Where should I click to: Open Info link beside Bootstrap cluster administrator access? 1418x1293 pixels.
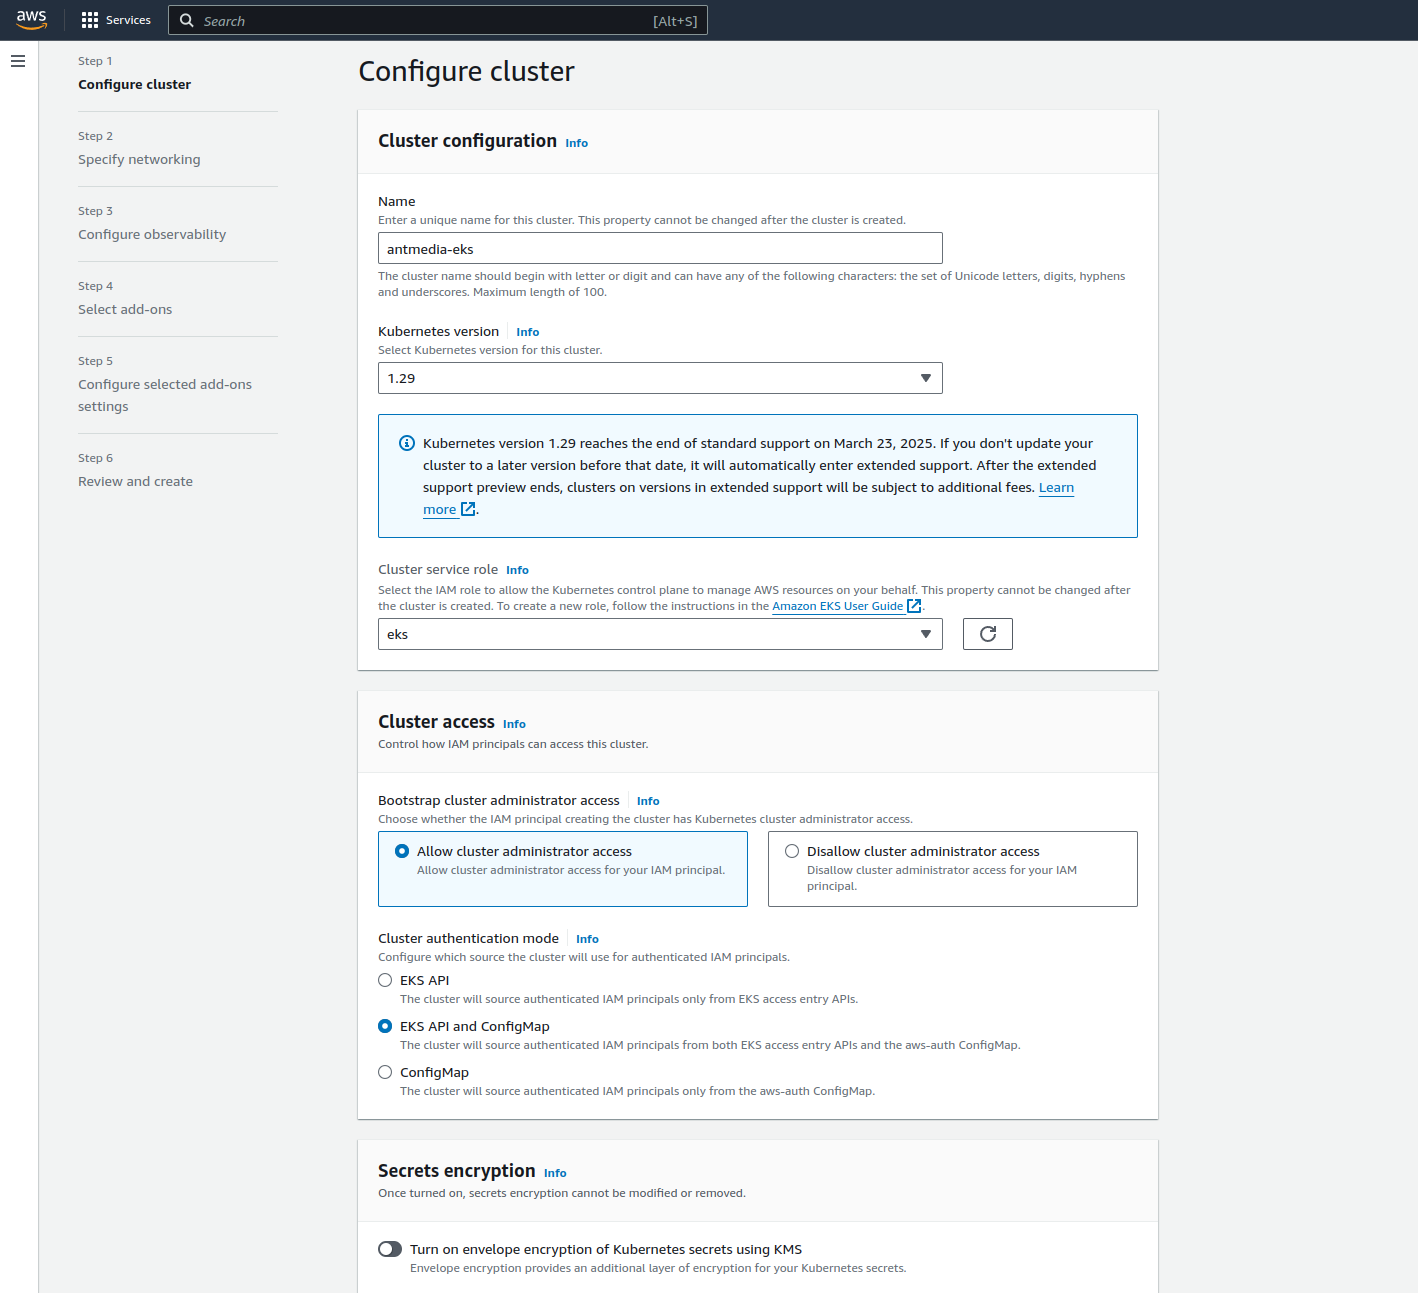click(648, 801)
